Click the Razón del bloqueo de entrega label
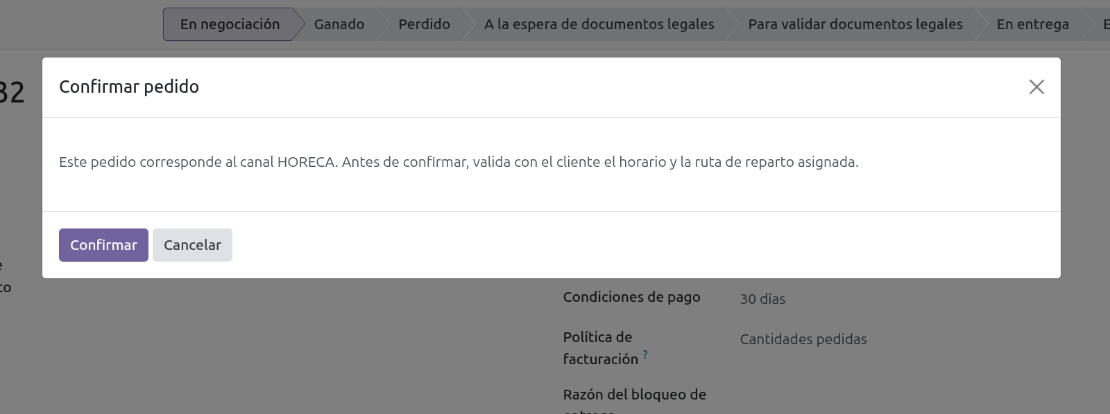Viewport: 1110px width, 414px height. 634,395
